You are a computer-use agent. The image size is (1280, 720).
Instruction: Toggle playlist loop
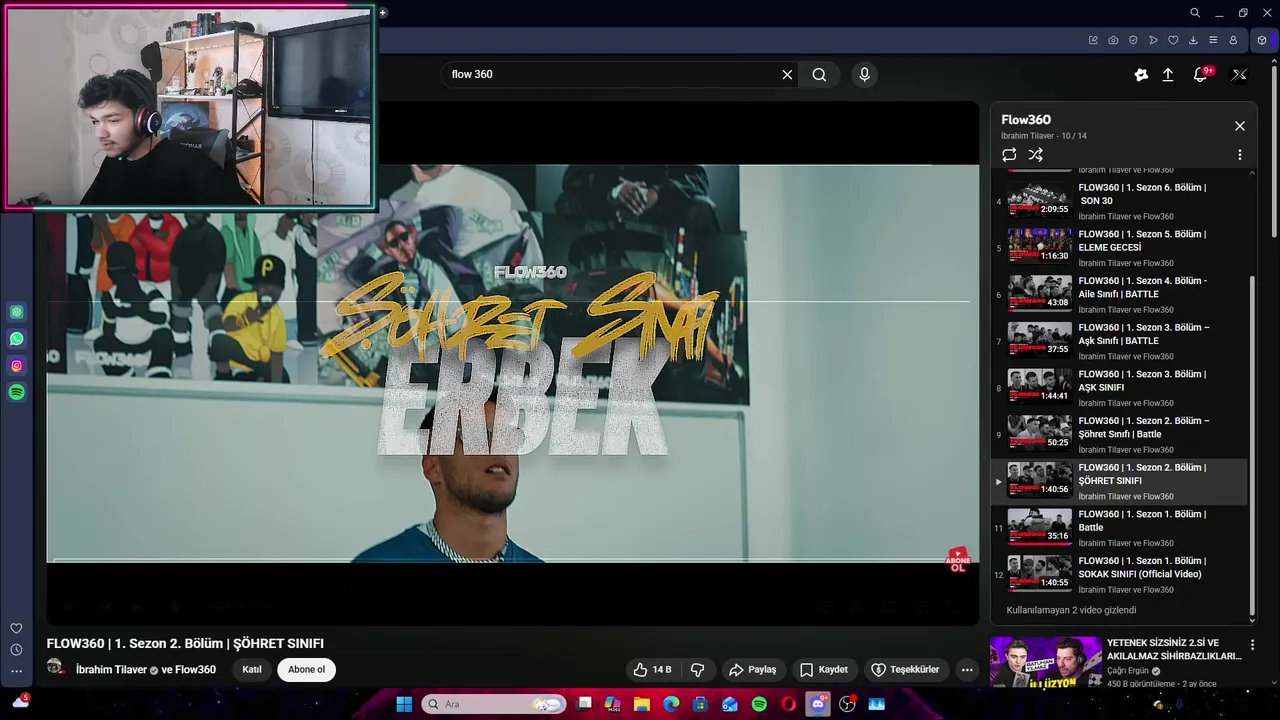click(1009, 155)
